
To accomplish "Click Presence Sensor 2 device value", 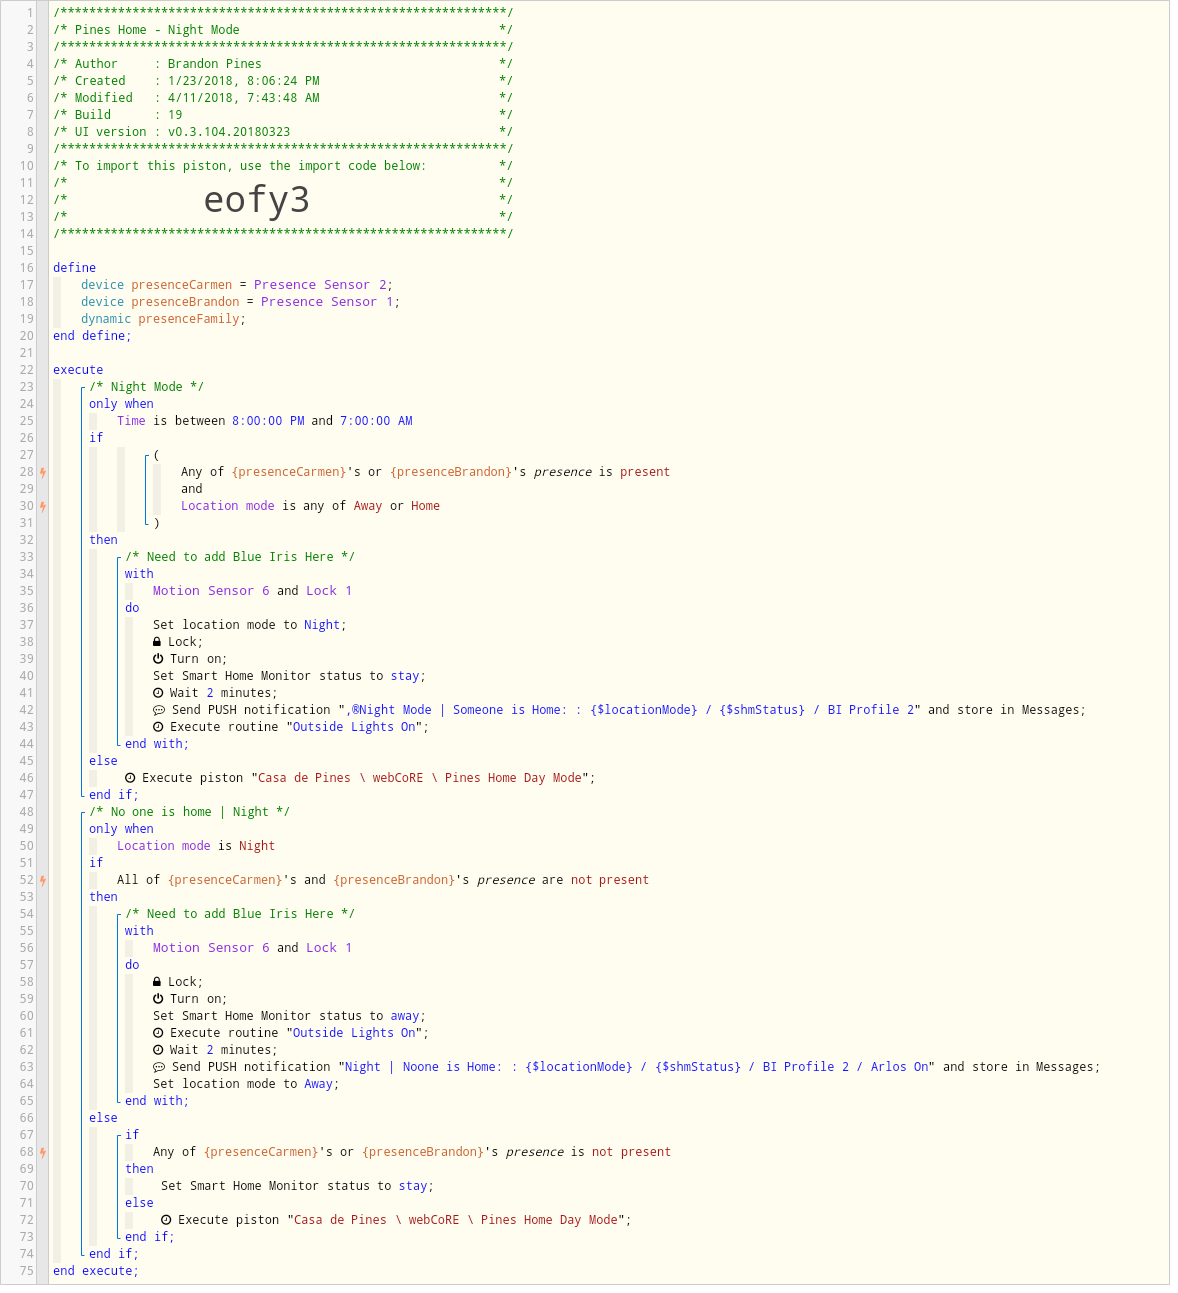I will coord(320,285).
